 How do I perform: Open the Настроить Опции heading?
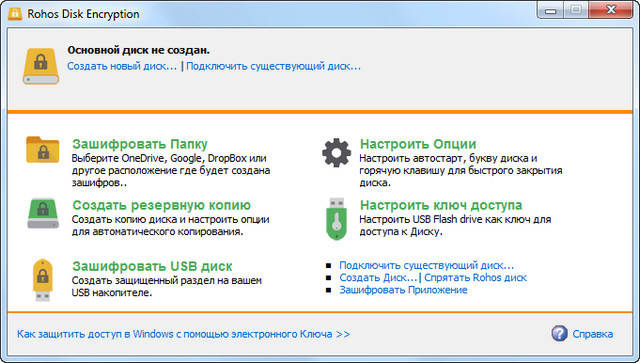pyautogui.click(x=418, y=144)
